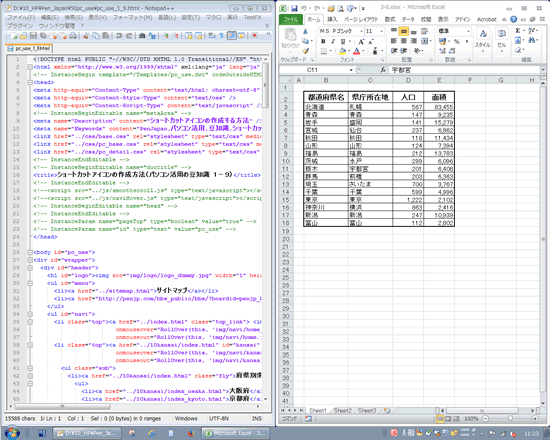550x440 pixels.
Task: Select Normal view button in Excel status bar
Action: 440,419
